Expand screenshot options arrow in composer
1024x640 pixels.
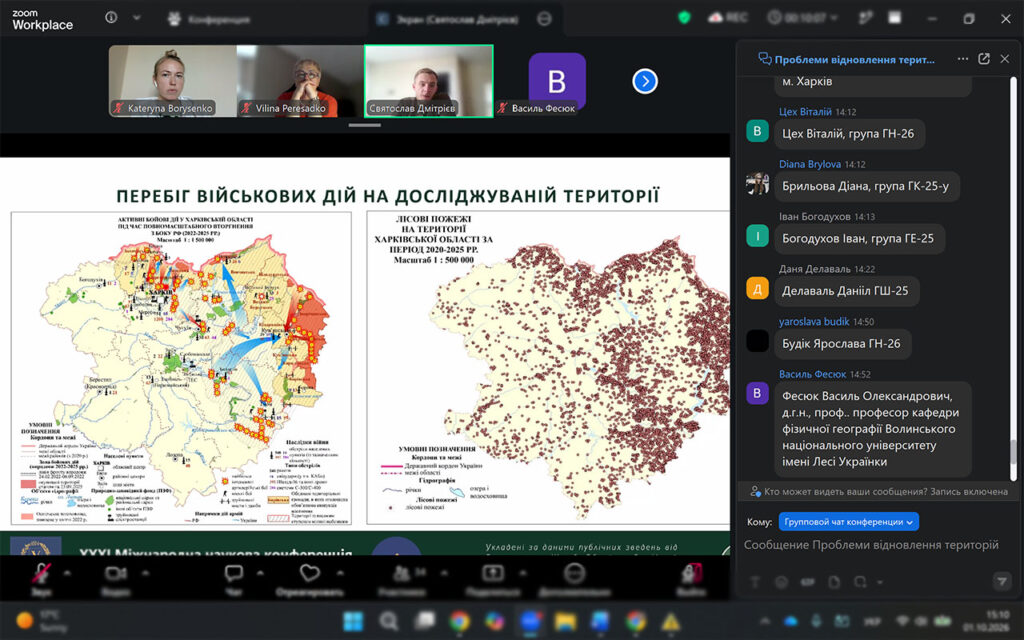(880, 582)
